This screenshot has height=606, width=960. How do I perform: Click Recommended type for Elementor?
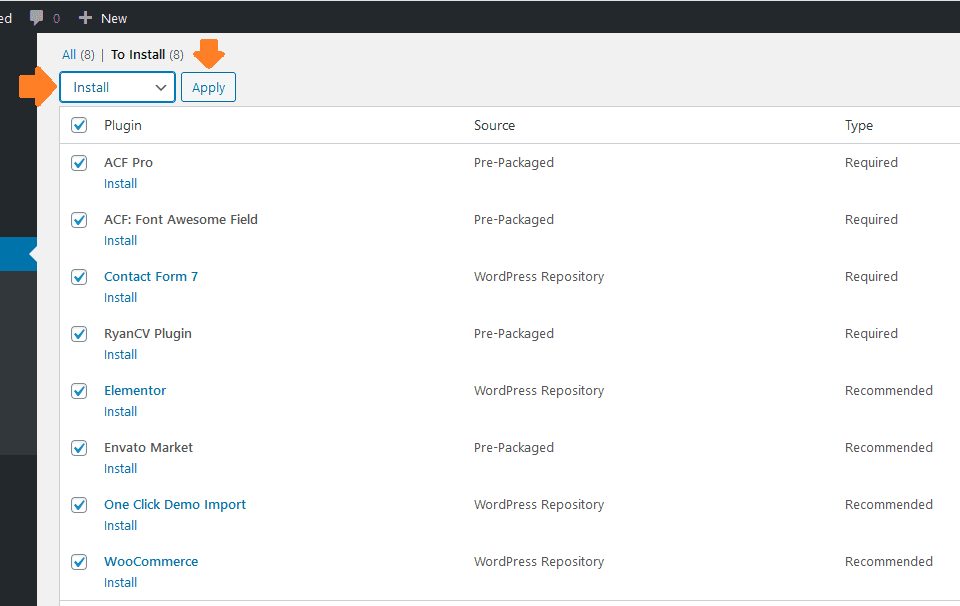coord(889,391)
